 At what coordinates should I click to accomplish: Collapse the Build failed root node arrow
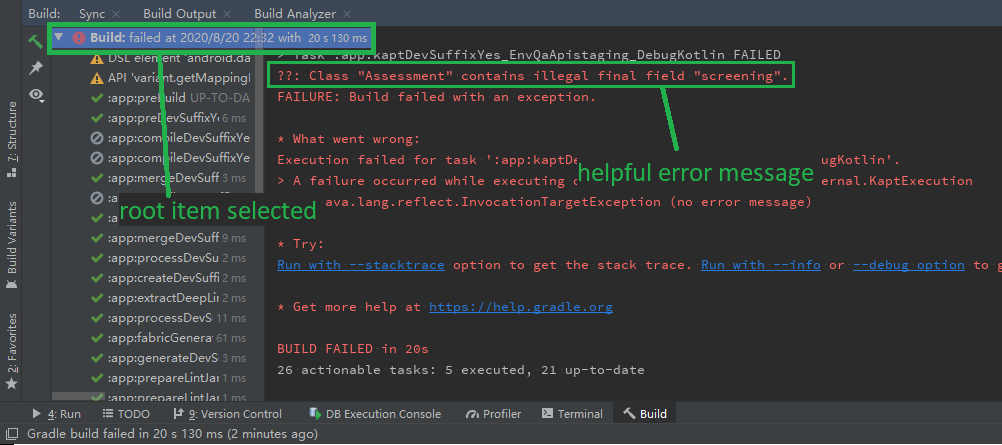click(x=59, y=38)
